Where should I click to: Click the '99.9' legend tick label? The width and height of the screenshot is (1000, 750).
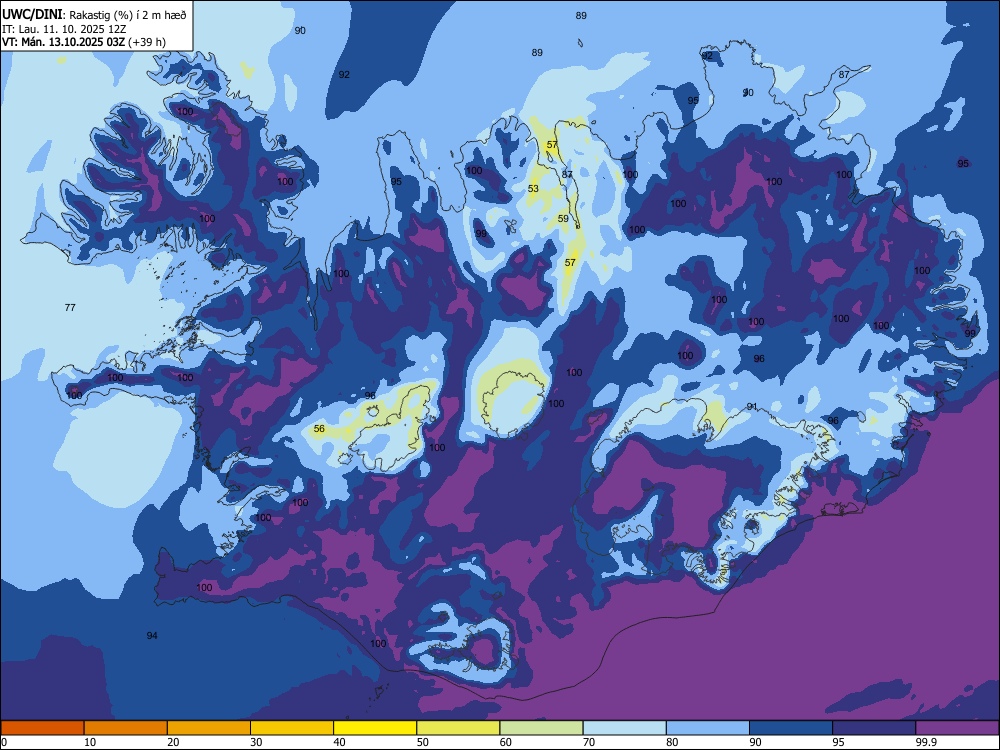926,742
